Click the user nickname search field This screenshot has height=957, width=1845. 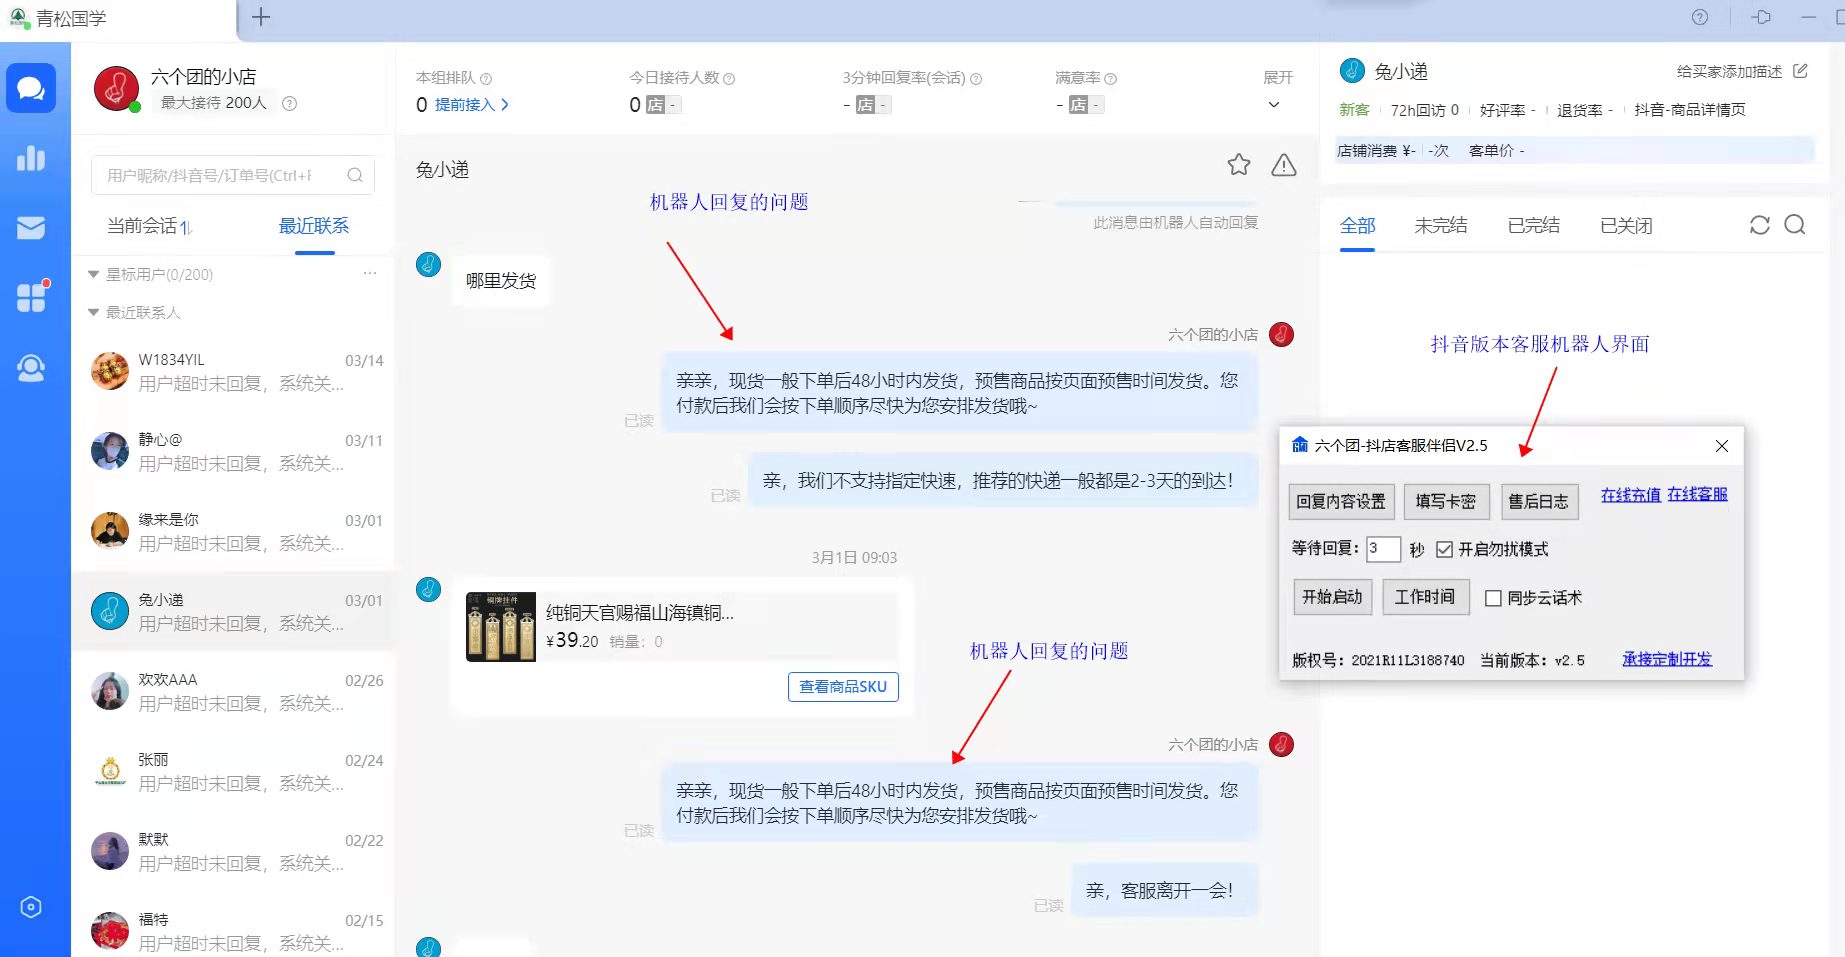click(232, 175)
